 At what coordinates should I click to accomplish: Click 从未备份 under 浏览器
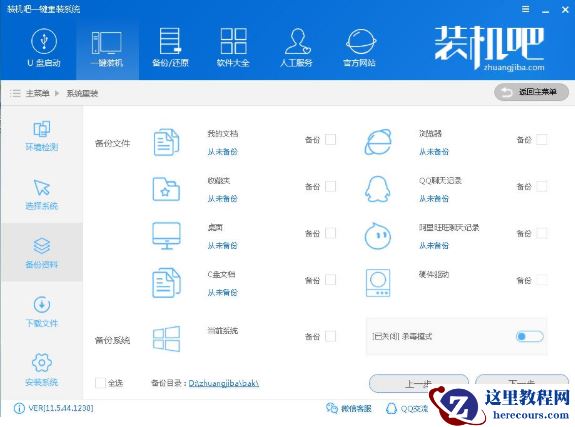point(434,152)
